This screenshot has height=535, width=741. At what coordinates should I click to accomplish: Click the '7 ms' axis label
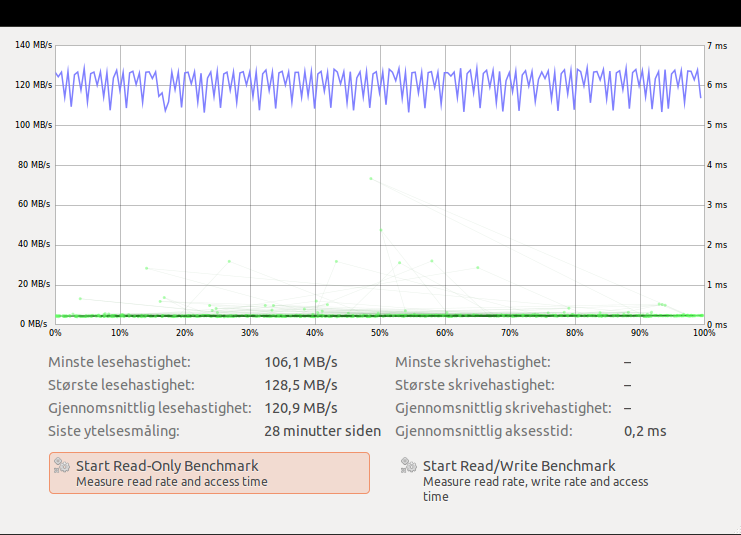point(717,46)
